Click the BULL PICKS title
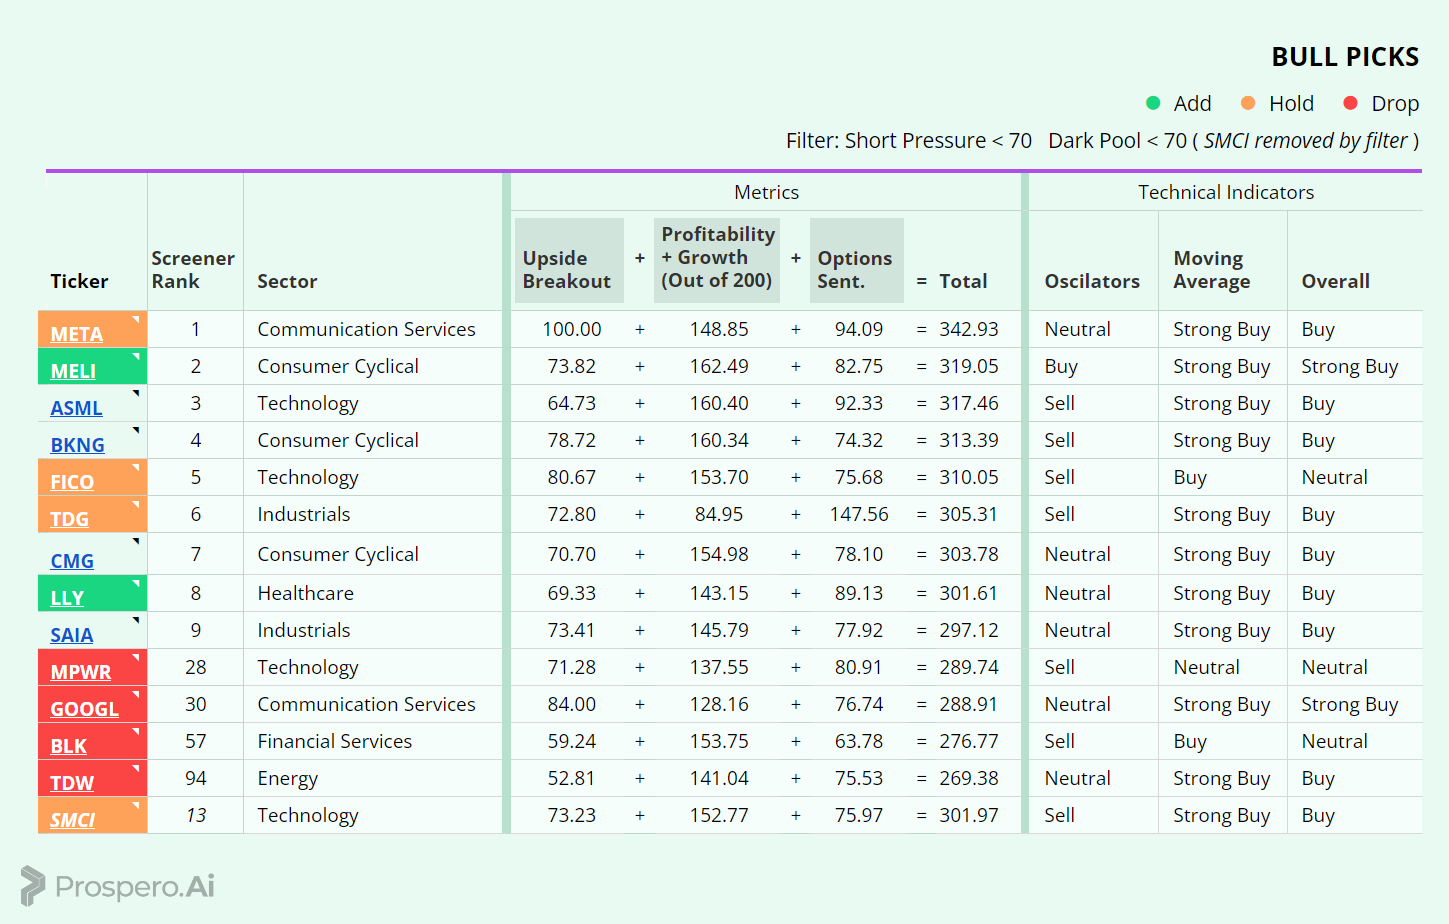Viewport: 1449px width, 924px height. pyautogui.click(x=1345, y=57)
